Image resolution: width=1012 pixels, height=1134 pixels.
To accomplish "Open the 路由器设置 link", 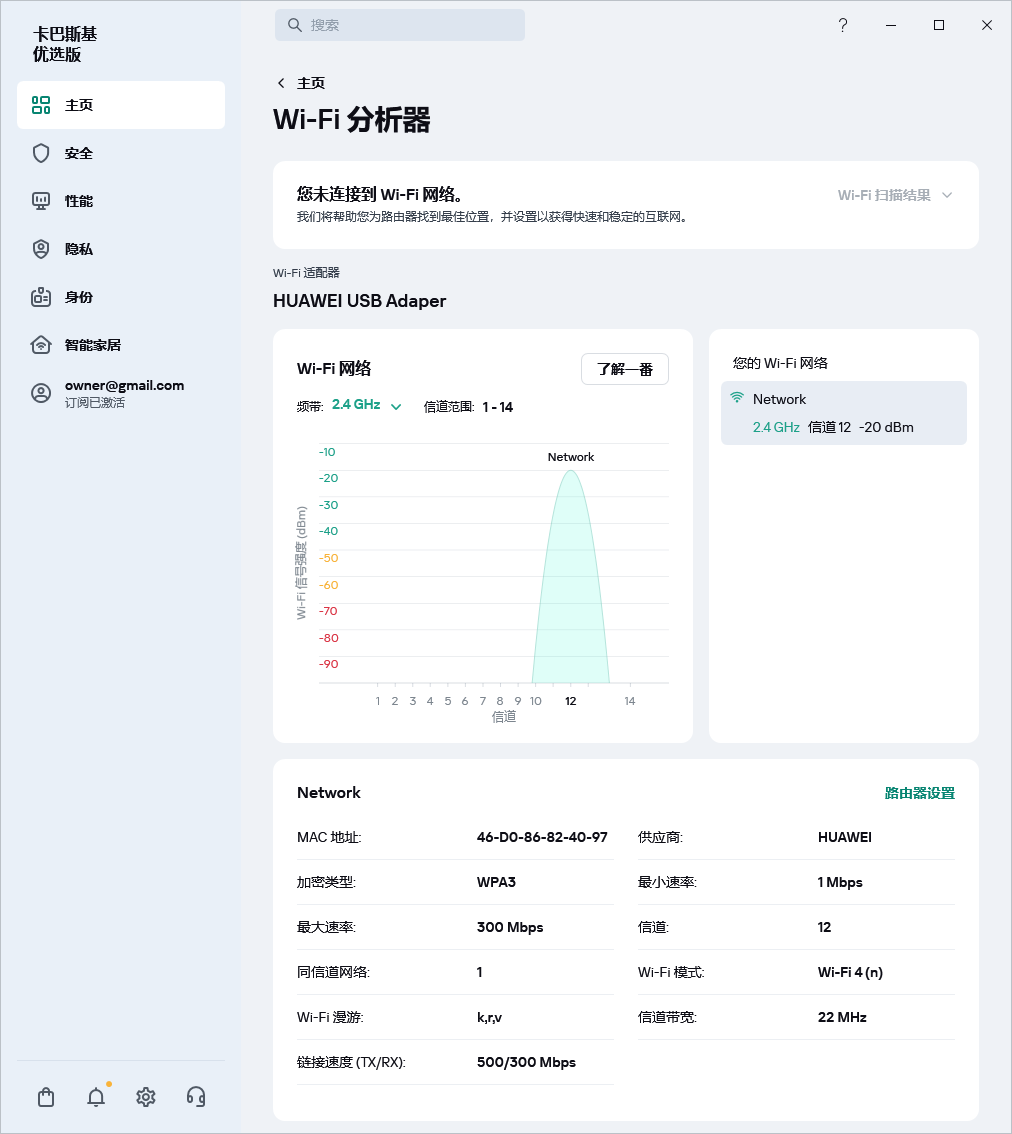I will point(919,793).
